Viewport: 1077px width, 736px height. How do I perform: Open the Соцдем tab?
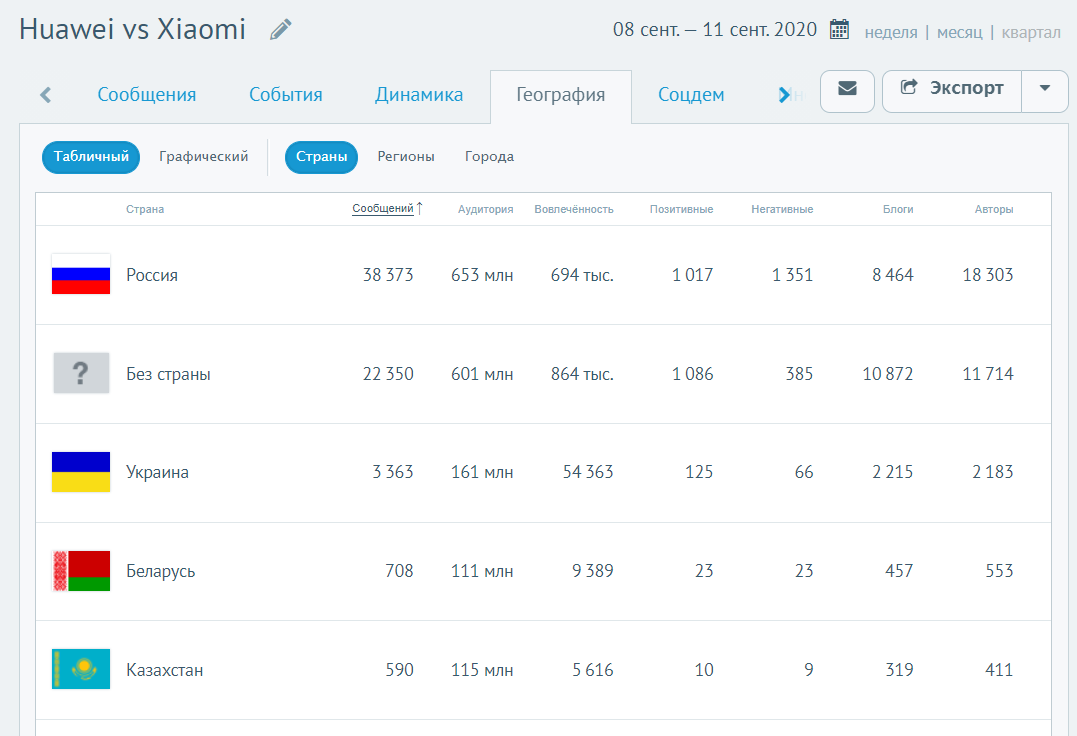click(x=691, y=95)
